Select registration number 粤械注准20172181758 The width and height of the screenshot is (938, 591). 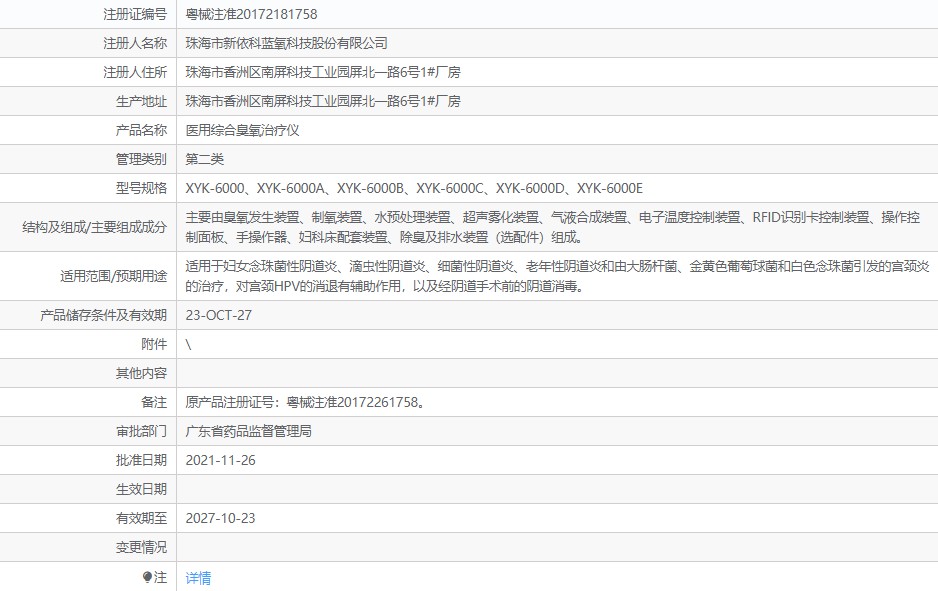[251, 14]
